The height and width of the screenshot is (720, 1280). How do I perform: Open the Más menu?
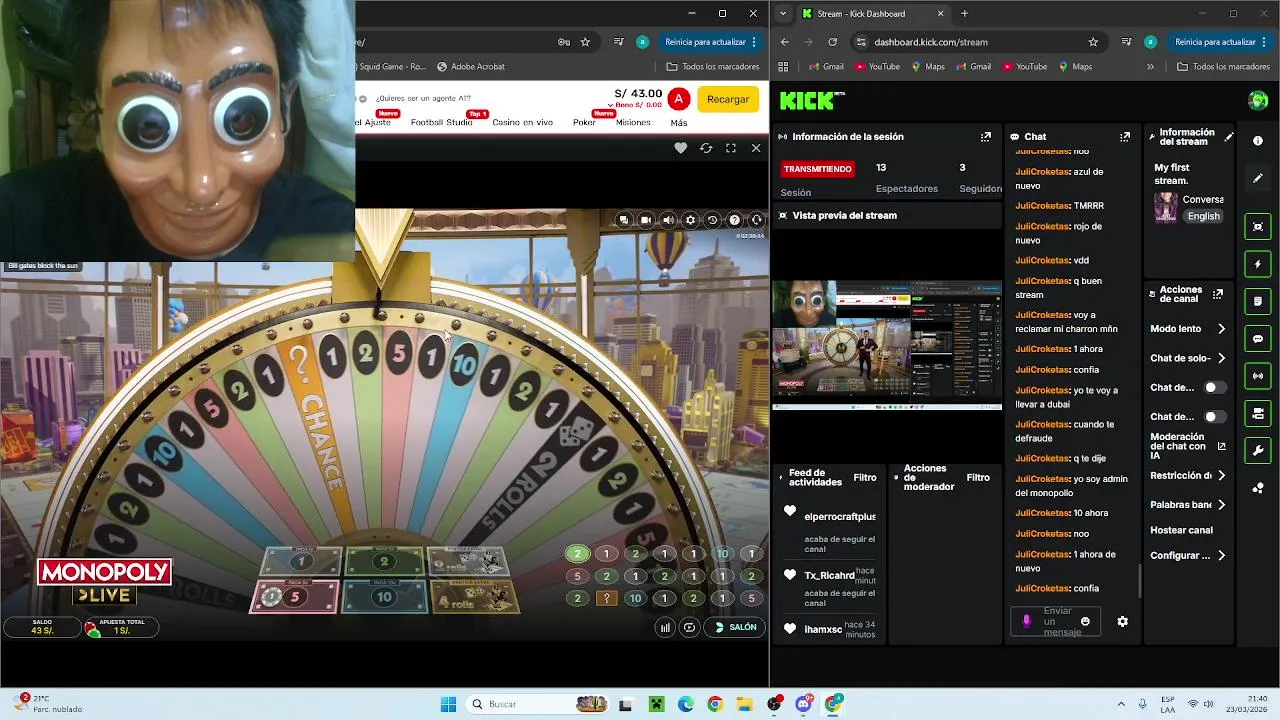click(679, 122)
